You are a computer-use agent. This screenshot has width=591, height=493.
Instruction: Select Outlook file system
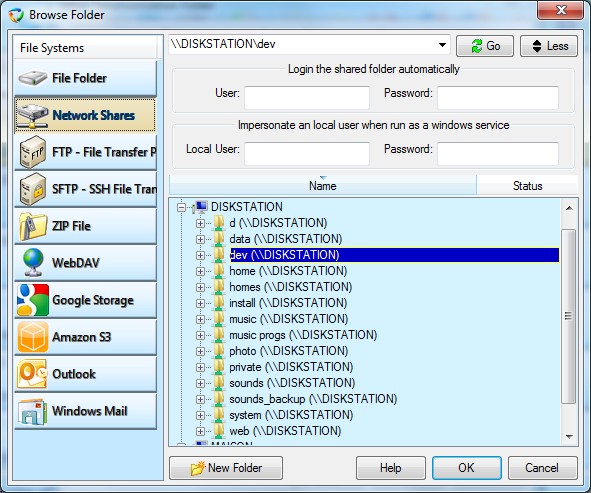click(x=86, y=374)
